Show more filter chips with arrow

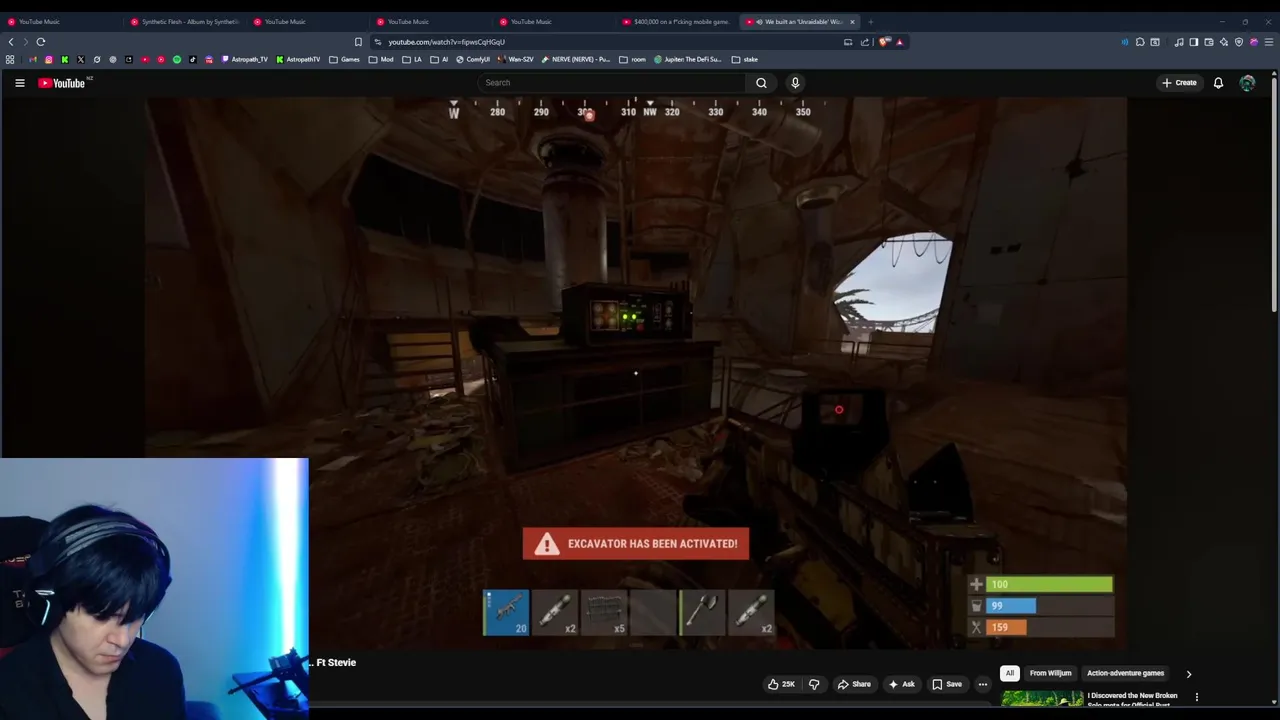click(x=1188, y=674)
